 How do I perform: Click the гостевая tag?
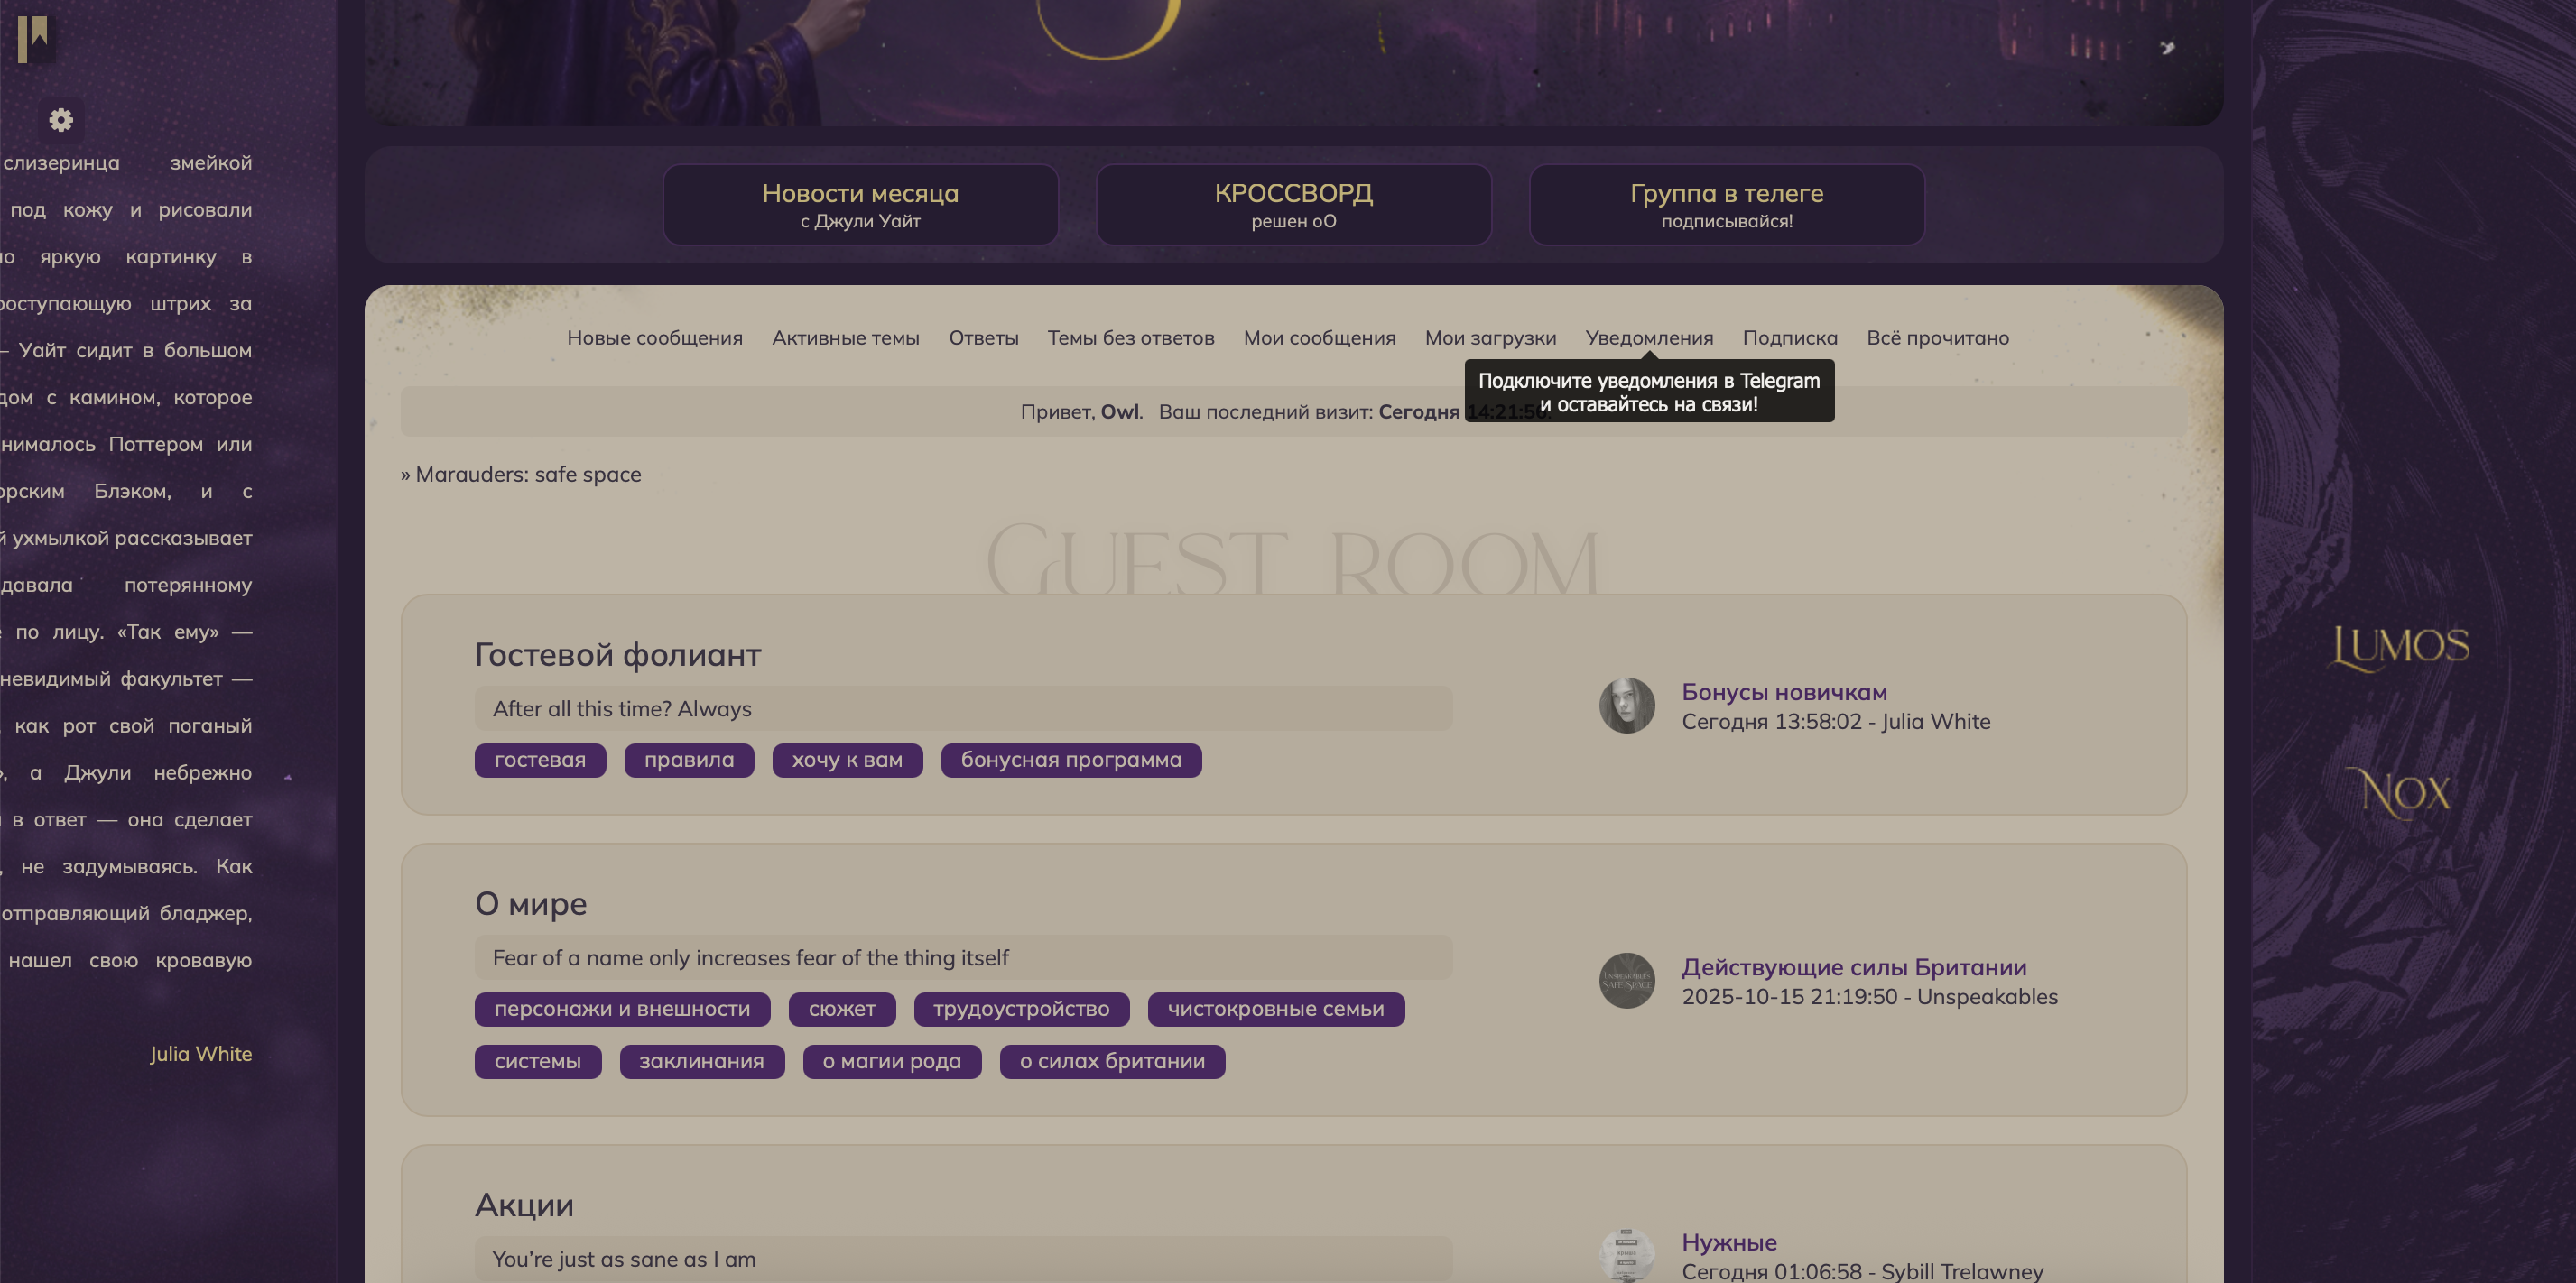point(540,760)
